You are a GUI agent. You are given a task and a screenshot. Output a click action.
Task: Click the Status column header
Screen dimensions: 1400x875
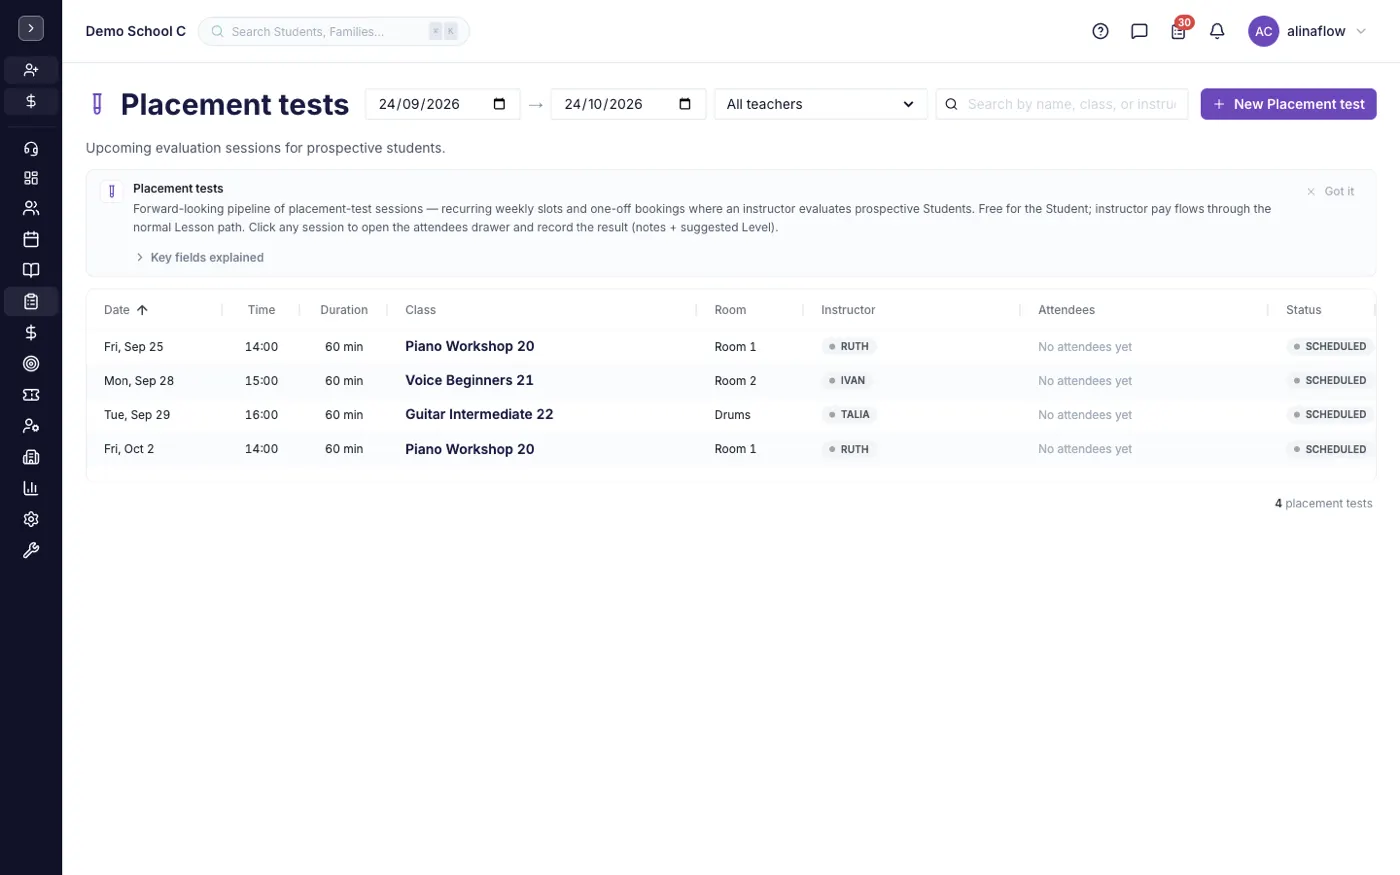click(x=1303, y=310)
